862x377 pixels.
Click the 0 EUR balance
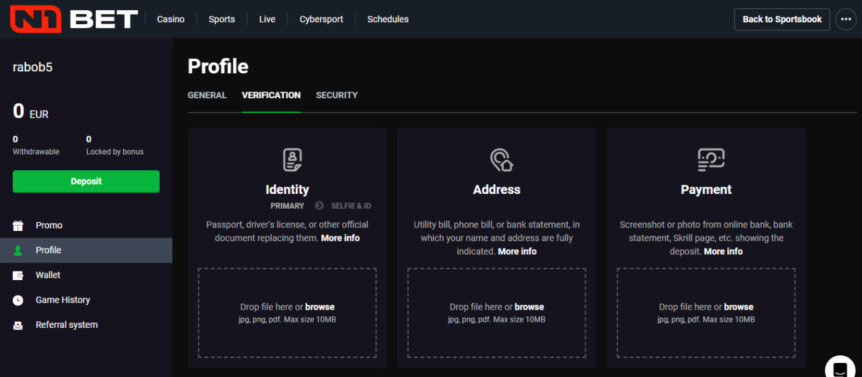point(31,112)
